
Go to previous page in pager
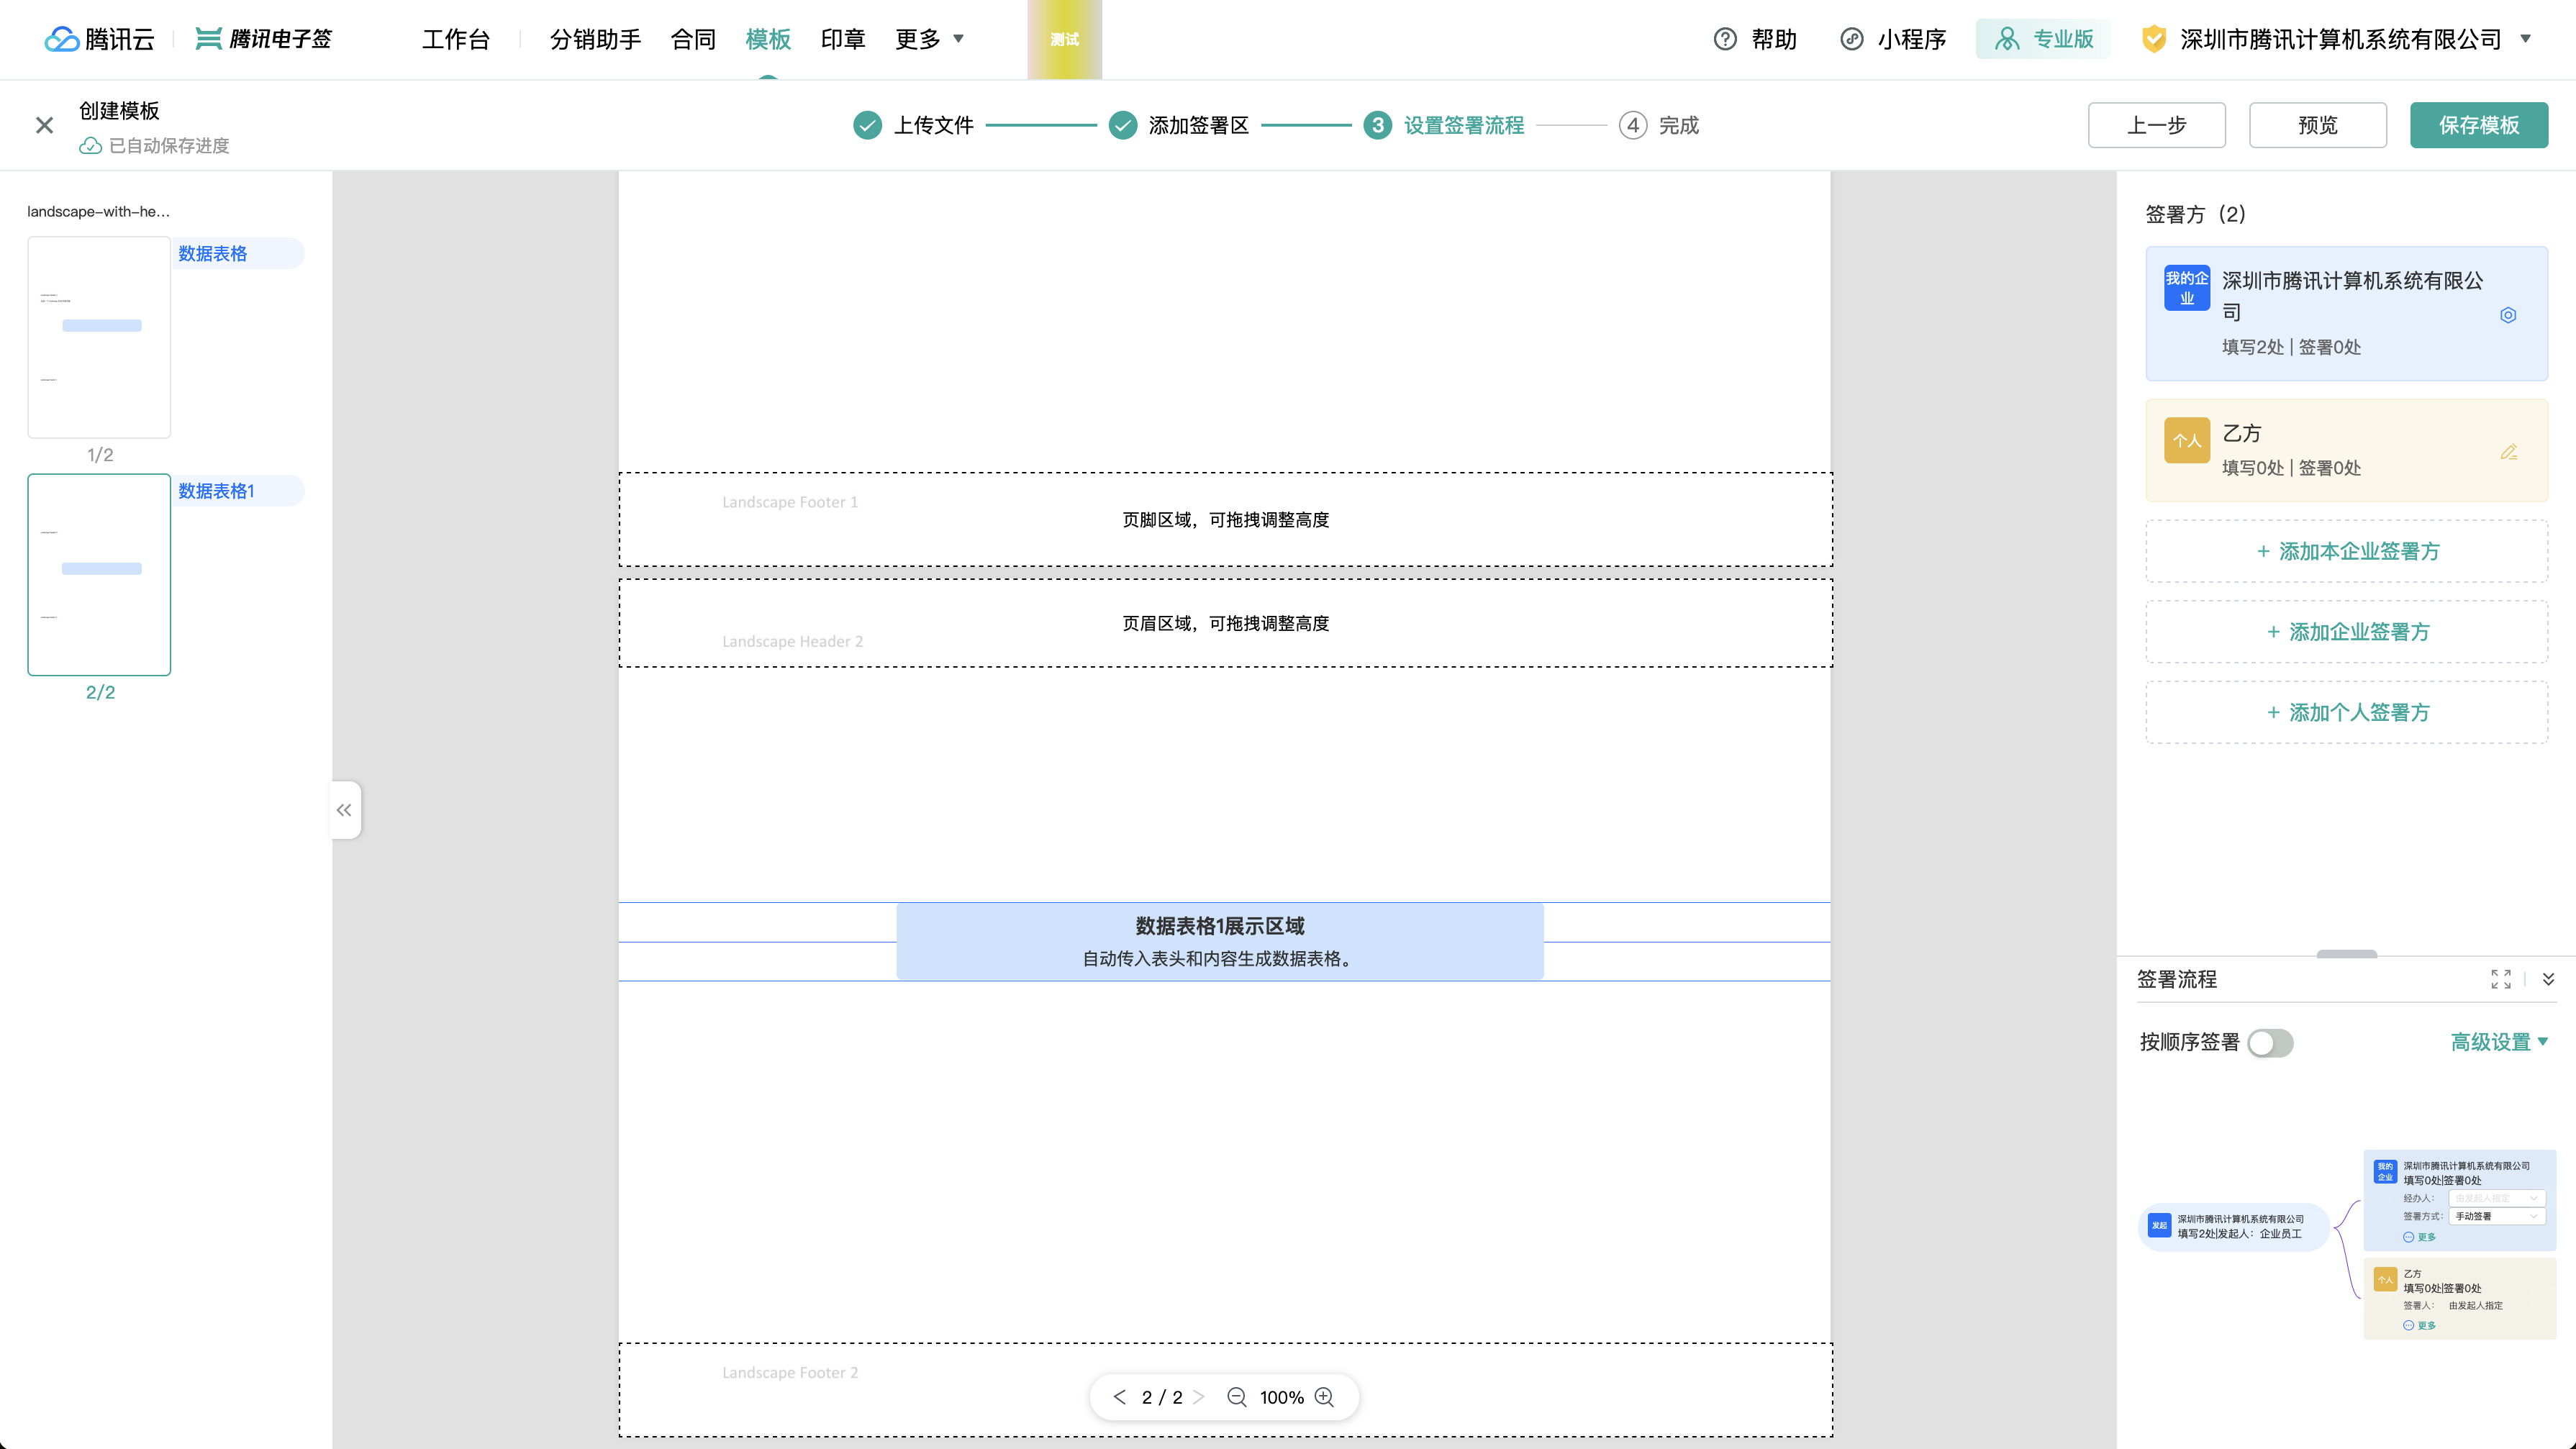point(1119,1397)
